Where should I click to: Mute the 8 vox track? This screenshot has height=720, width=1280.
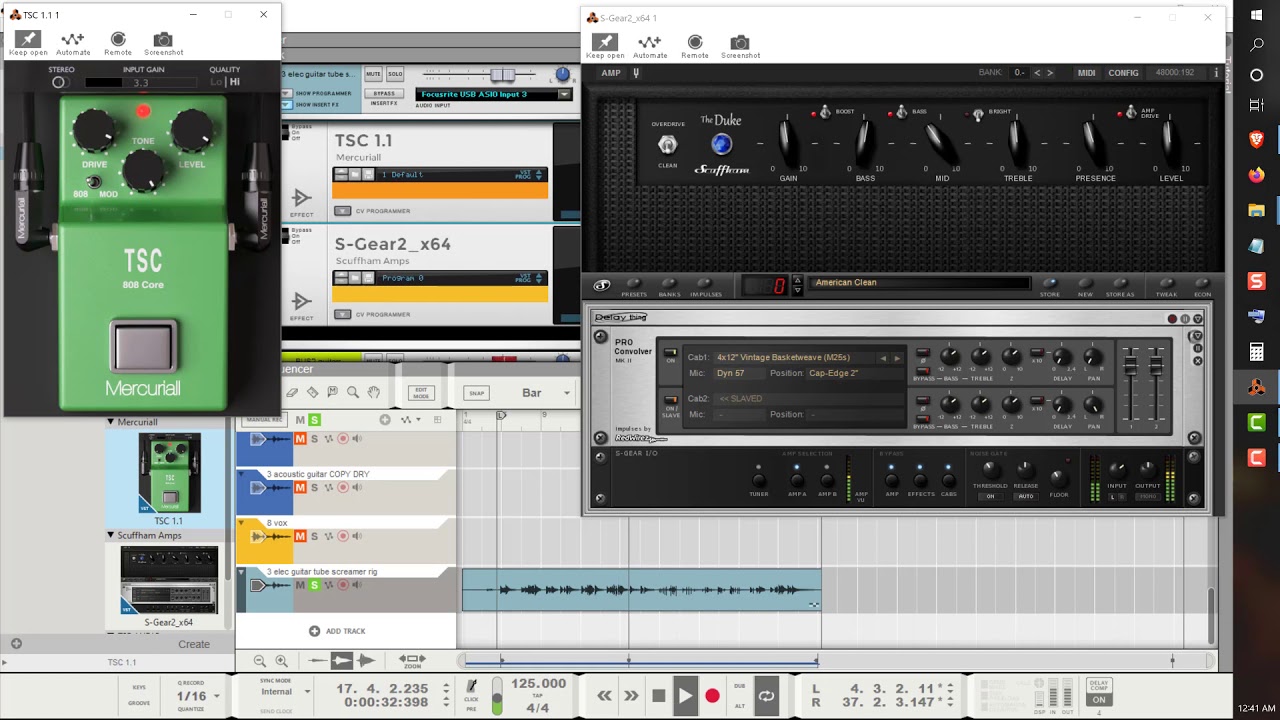[x=300, y=537]
